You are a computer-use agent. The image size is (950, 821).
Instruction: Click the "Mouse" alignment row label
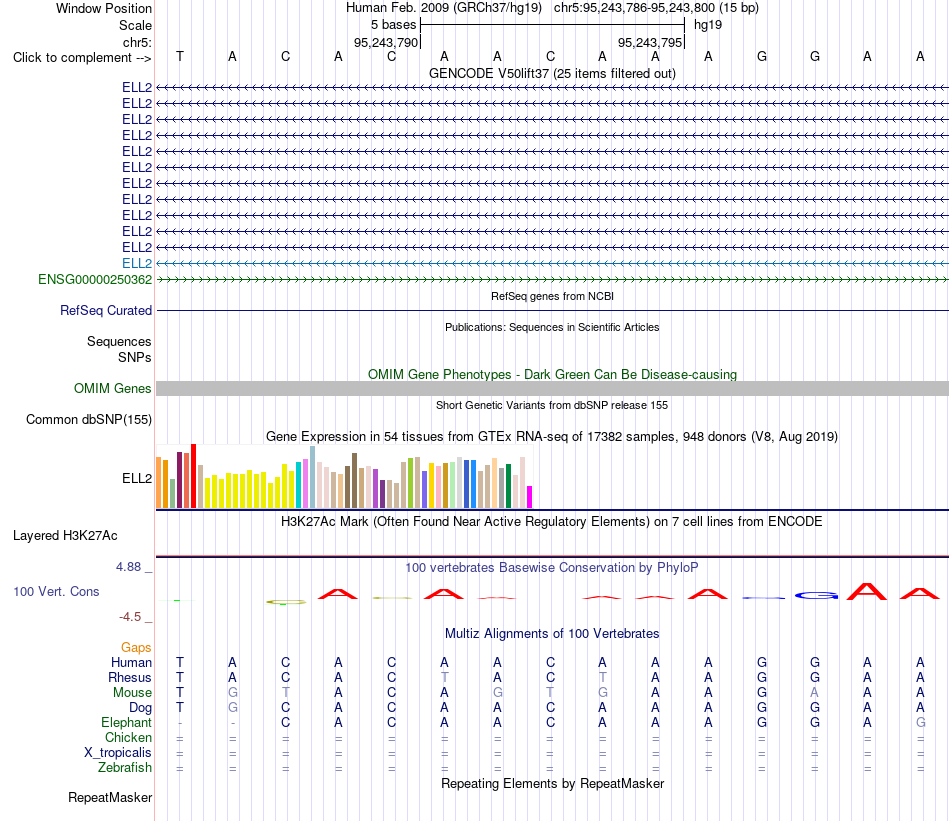pyautogui.click(x=132, y=693)
